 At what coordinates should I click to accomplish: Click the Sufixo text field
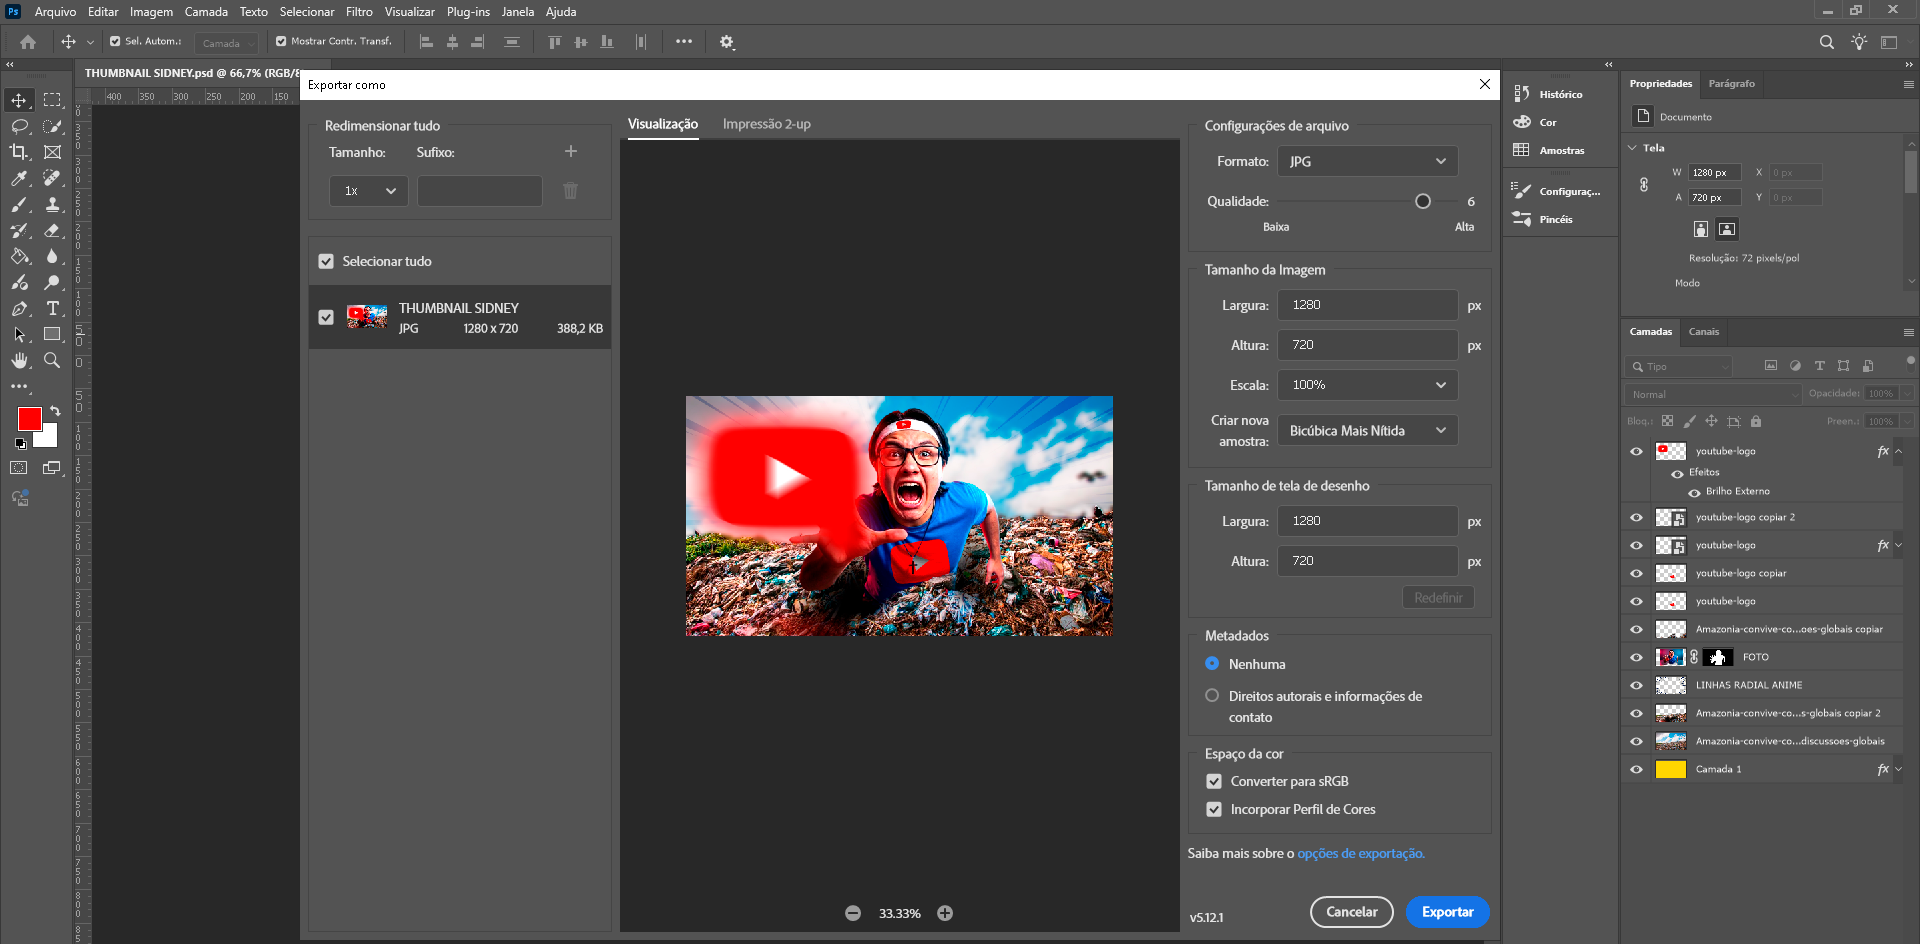(480, 190)
